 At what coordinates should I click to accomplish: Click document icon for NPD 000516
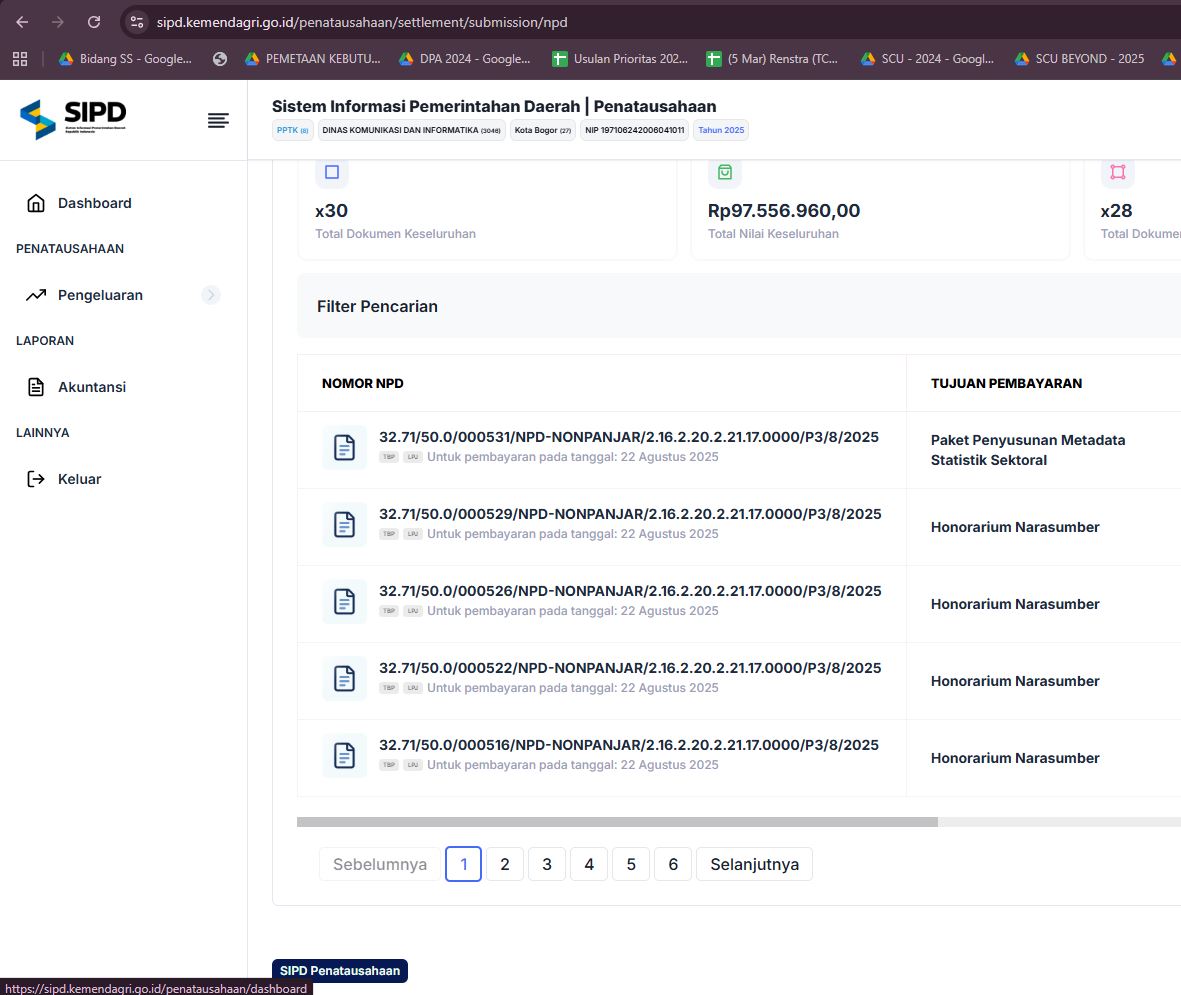coord(344,755)
